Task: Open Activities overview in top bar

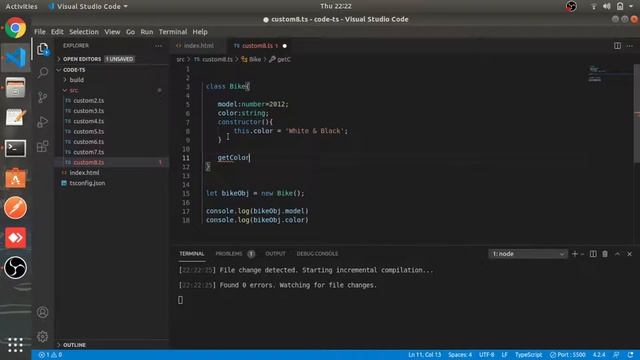Action: pos(21,6)
